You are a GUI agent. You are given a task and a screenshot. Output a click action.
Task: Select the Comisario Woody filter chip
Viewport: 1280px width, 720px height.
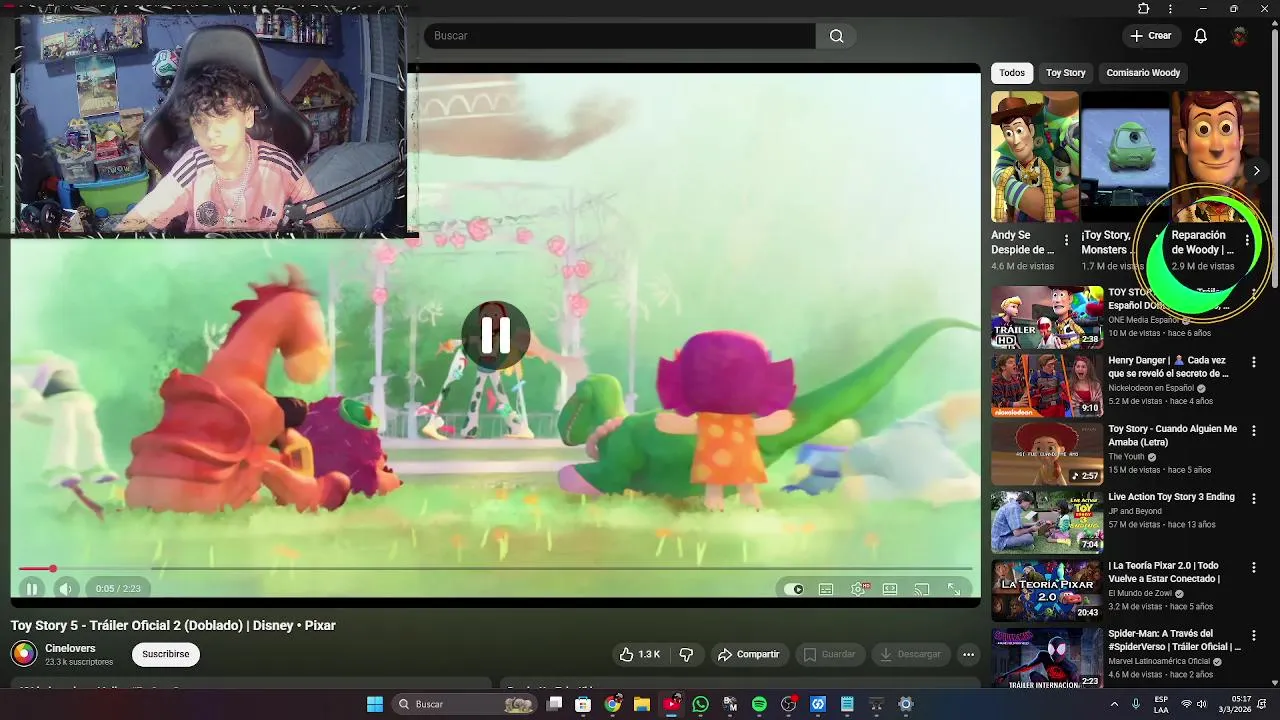coord(1143,73)
